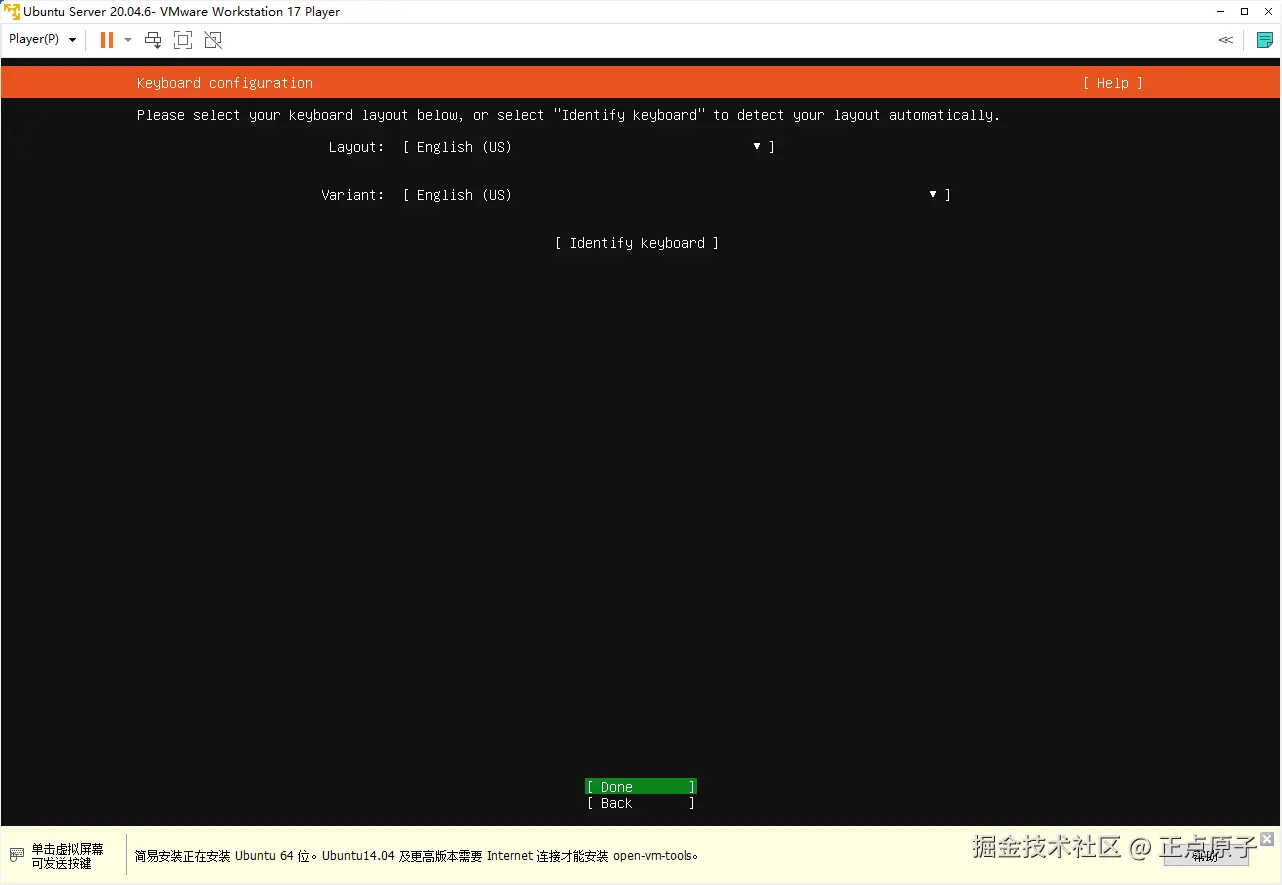This screenshot has width=1282, height=885.
Task: Collapse the toolbar with the double chevron
Action: (x=1225, y=40)
